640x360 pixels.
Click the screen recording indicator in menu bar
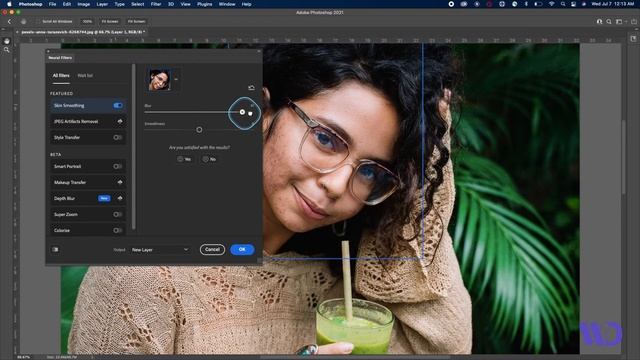coord(451,4)
